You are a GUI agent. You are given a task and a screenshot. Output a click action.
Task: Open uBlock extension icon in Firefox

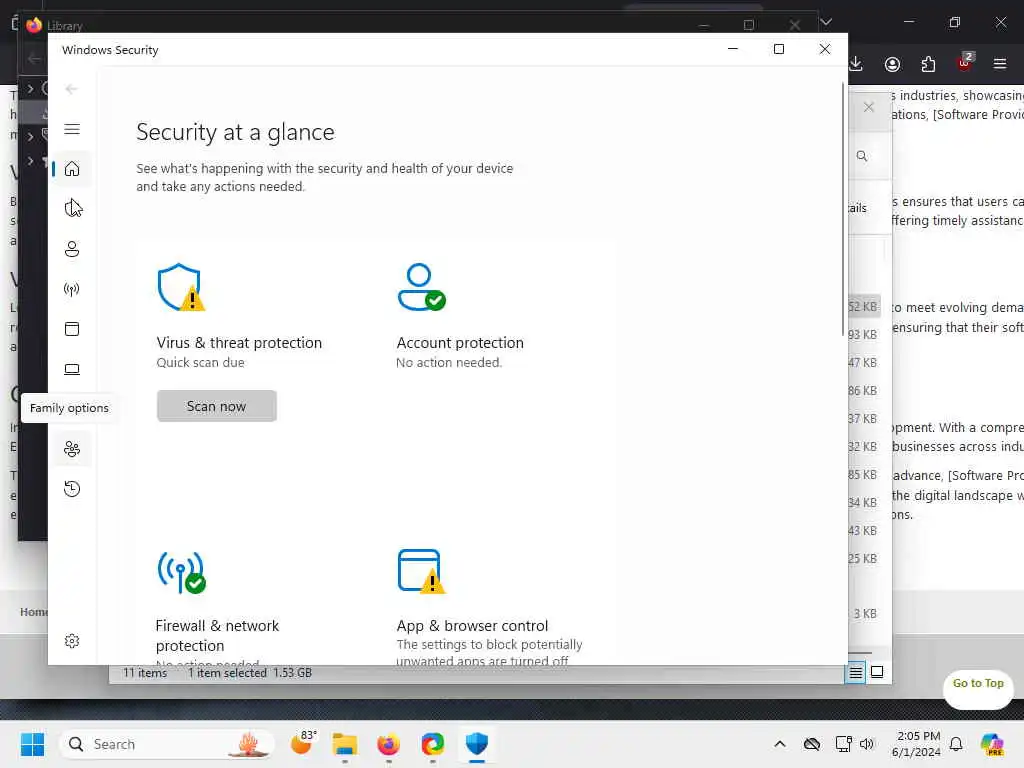[965, 63]
